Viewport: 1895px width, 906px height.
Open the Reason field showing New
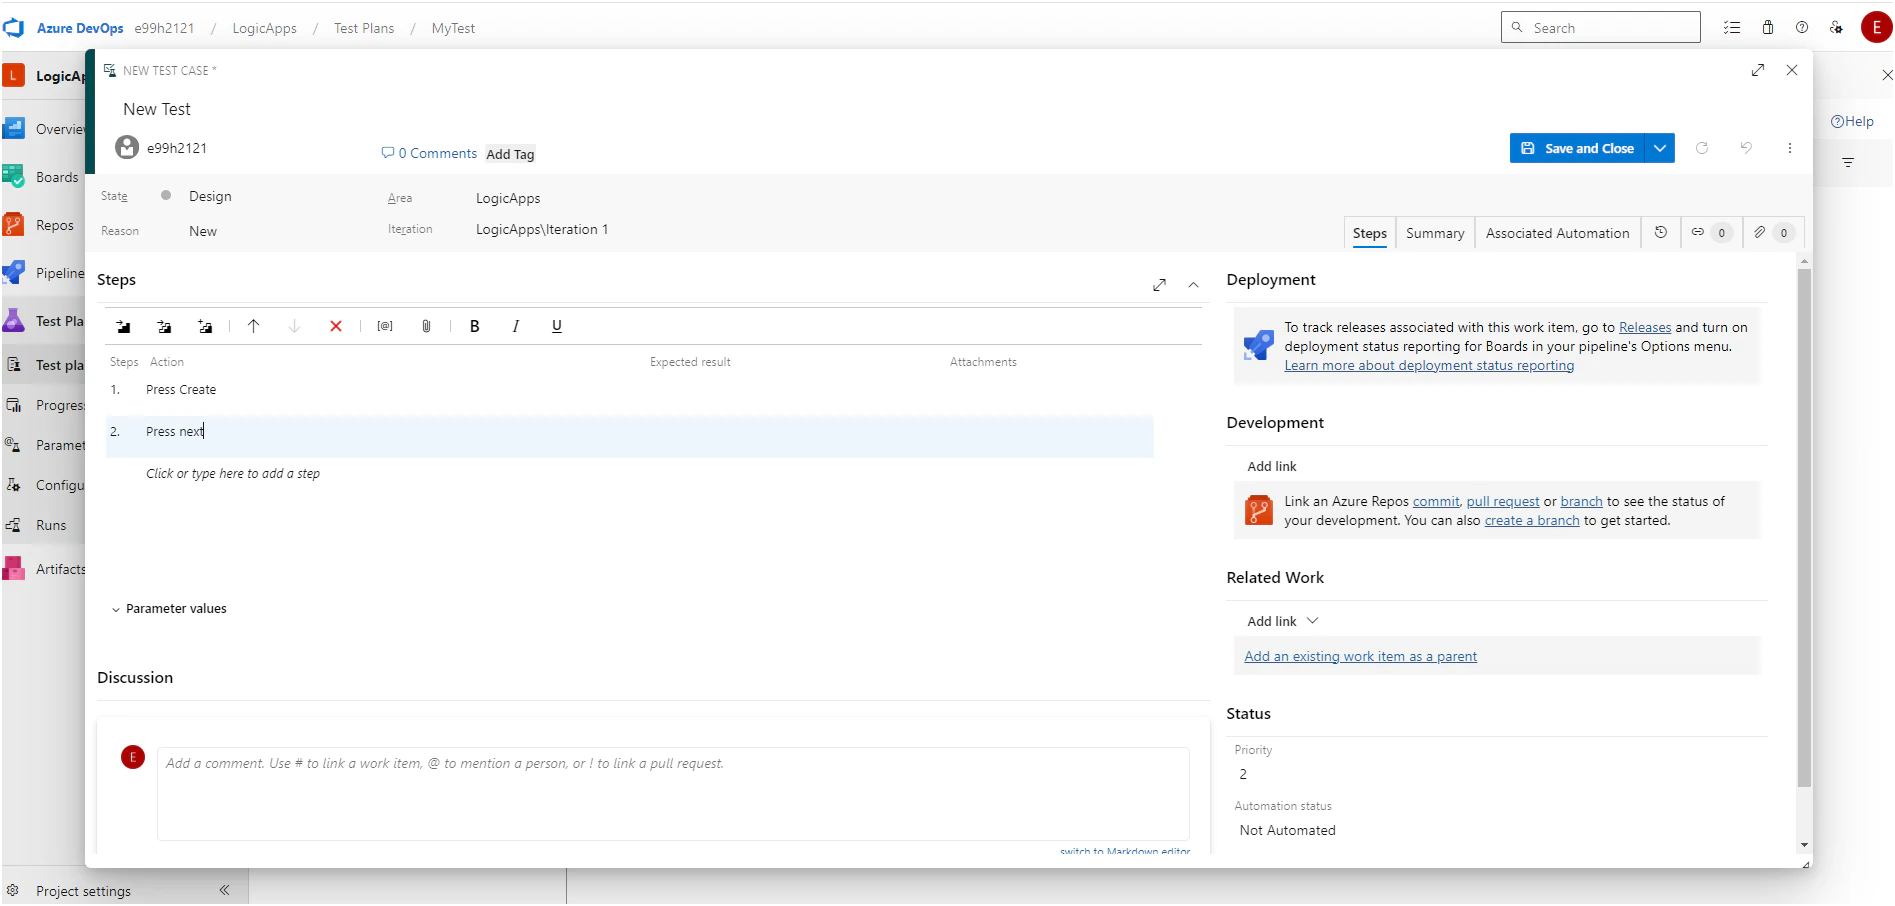click(x=203, y=231)
